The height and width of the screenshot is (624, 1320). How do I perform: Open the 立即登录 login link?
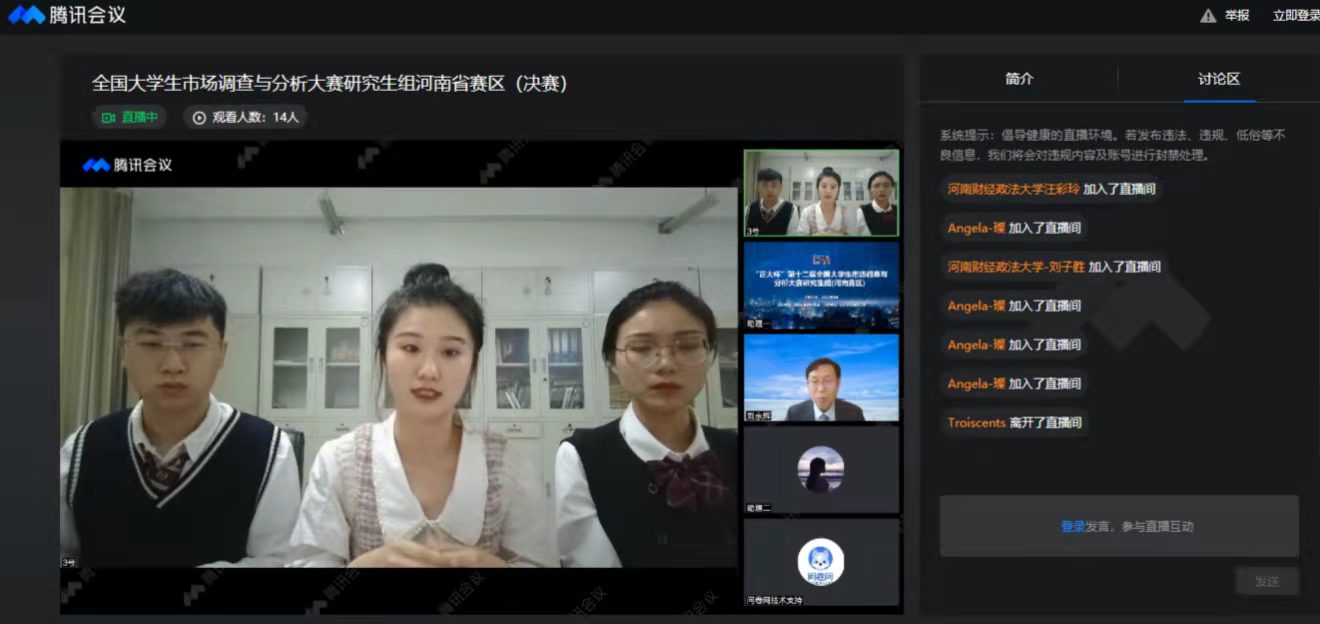click(x=1295, y=16)
